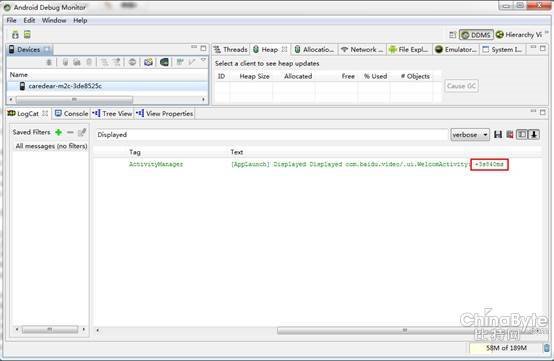Save the LogCat log with floppy icon
The height and width of the screenshot is (361, 554).
pyautogui.click(x=498, y=135)
